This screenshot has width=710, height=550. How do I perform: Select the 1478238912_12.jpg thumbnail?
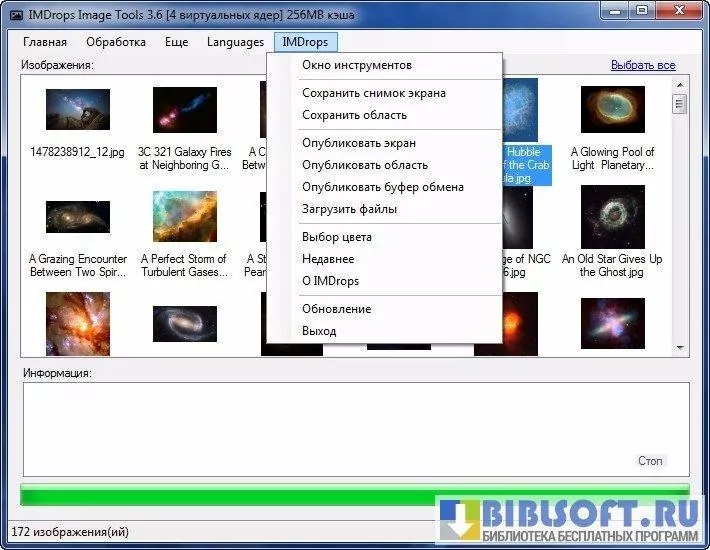[x=77, y=110]
